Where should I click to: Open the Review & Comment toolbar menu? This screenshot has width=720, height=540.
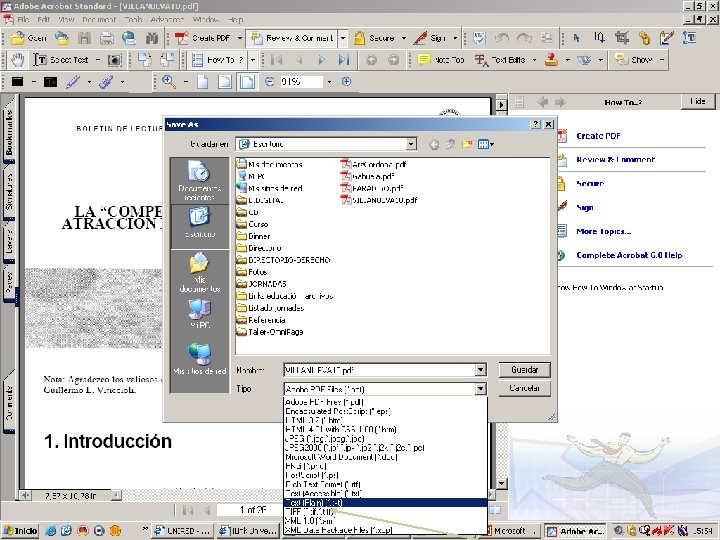pos(290,37)
